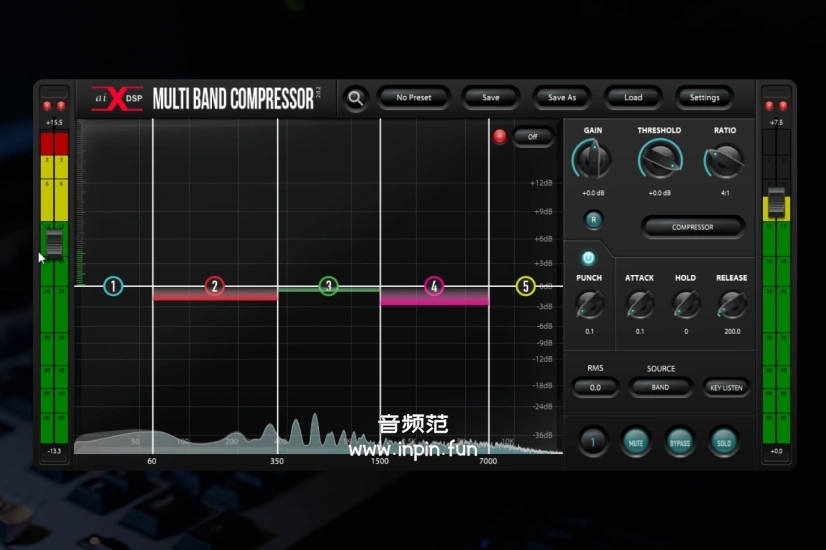
Task: Click the RELEASE knob
Action: pos(732,305)
